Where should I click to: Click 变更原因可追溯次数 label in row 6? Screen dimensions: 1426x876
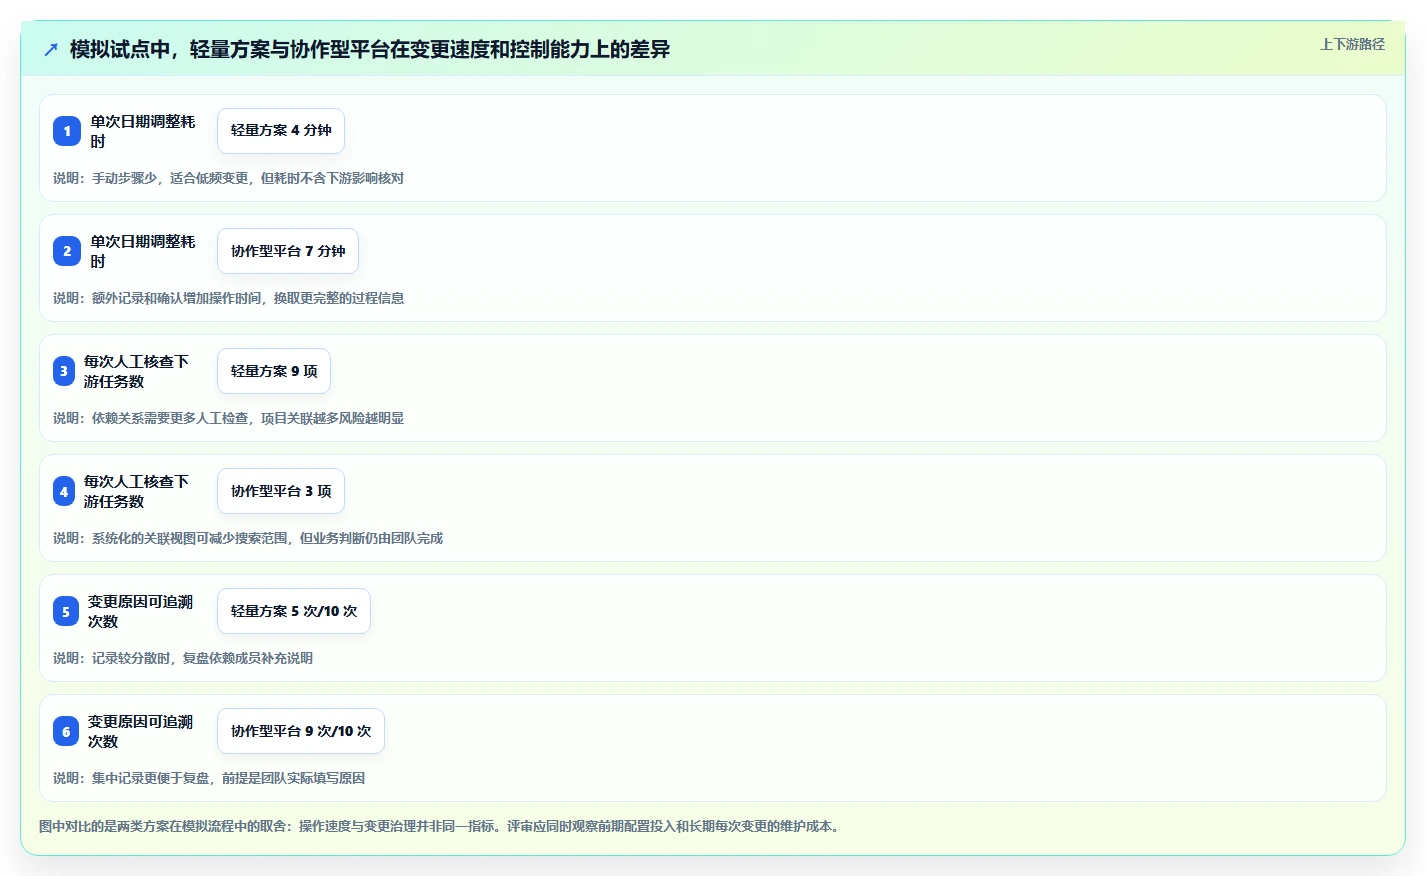140,731
